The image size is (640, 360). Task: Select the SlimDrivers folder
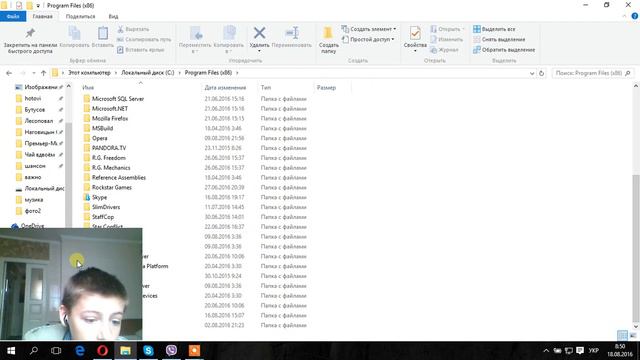coord(106,207)
